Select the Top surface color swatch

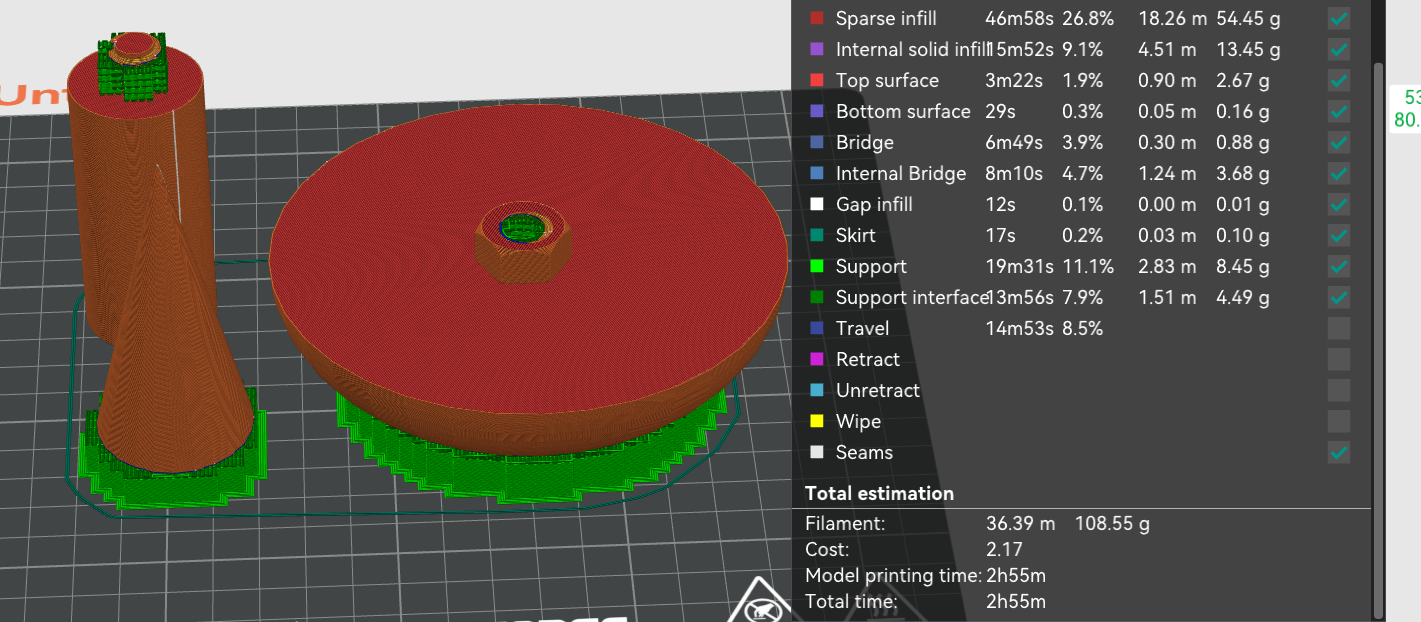(817, 80)
